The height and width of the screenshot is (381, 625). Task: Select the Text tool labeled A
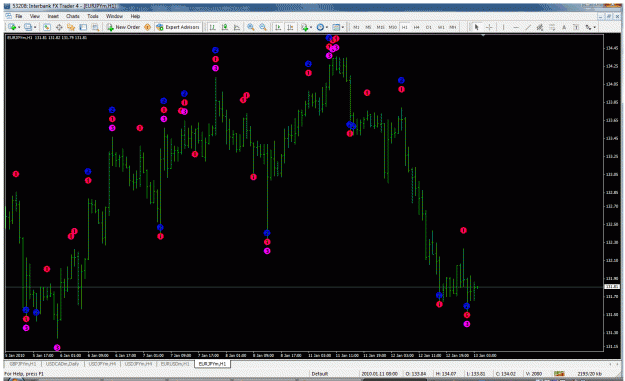tap(564, 27)
